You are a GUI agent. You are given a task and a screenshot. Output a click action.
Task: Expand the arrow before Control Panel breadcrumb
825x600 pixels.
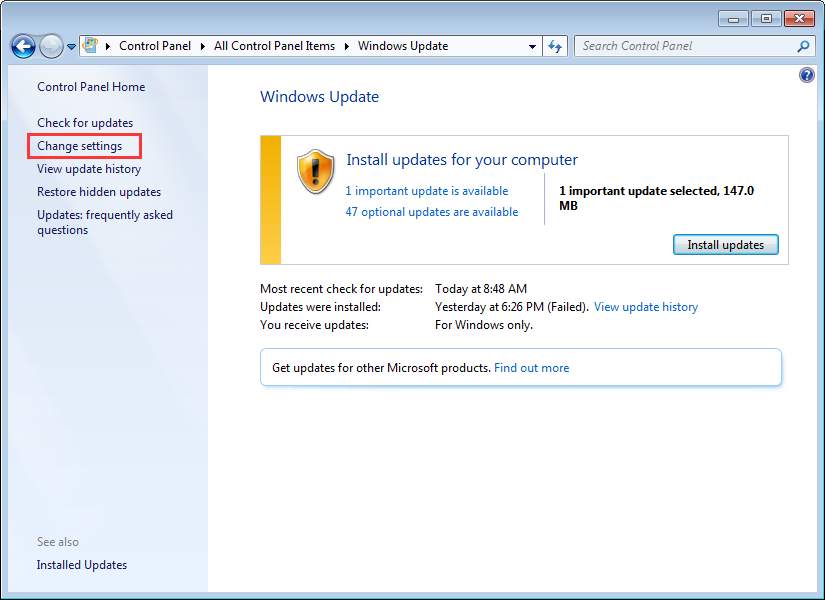coord(107,46)
